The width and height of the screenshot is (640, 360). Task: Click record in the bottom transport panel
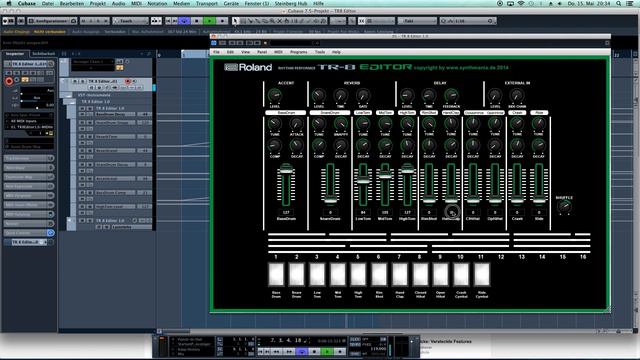(340, 351)
